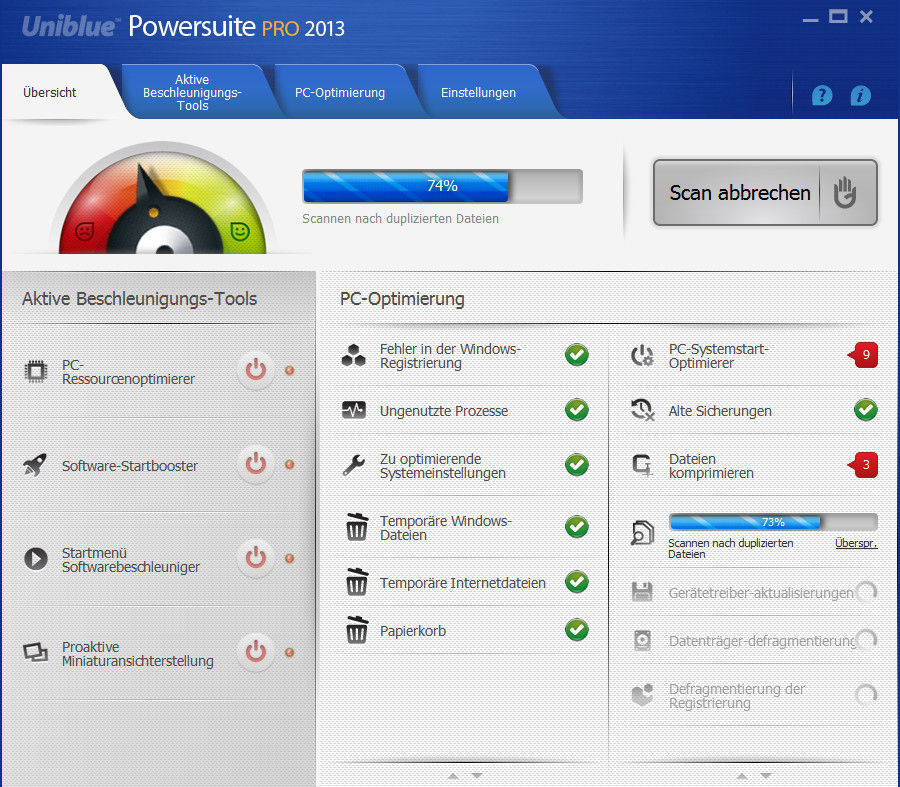Click green checkmark for Papierkorb
900x787 pixels.
[577, 630]
